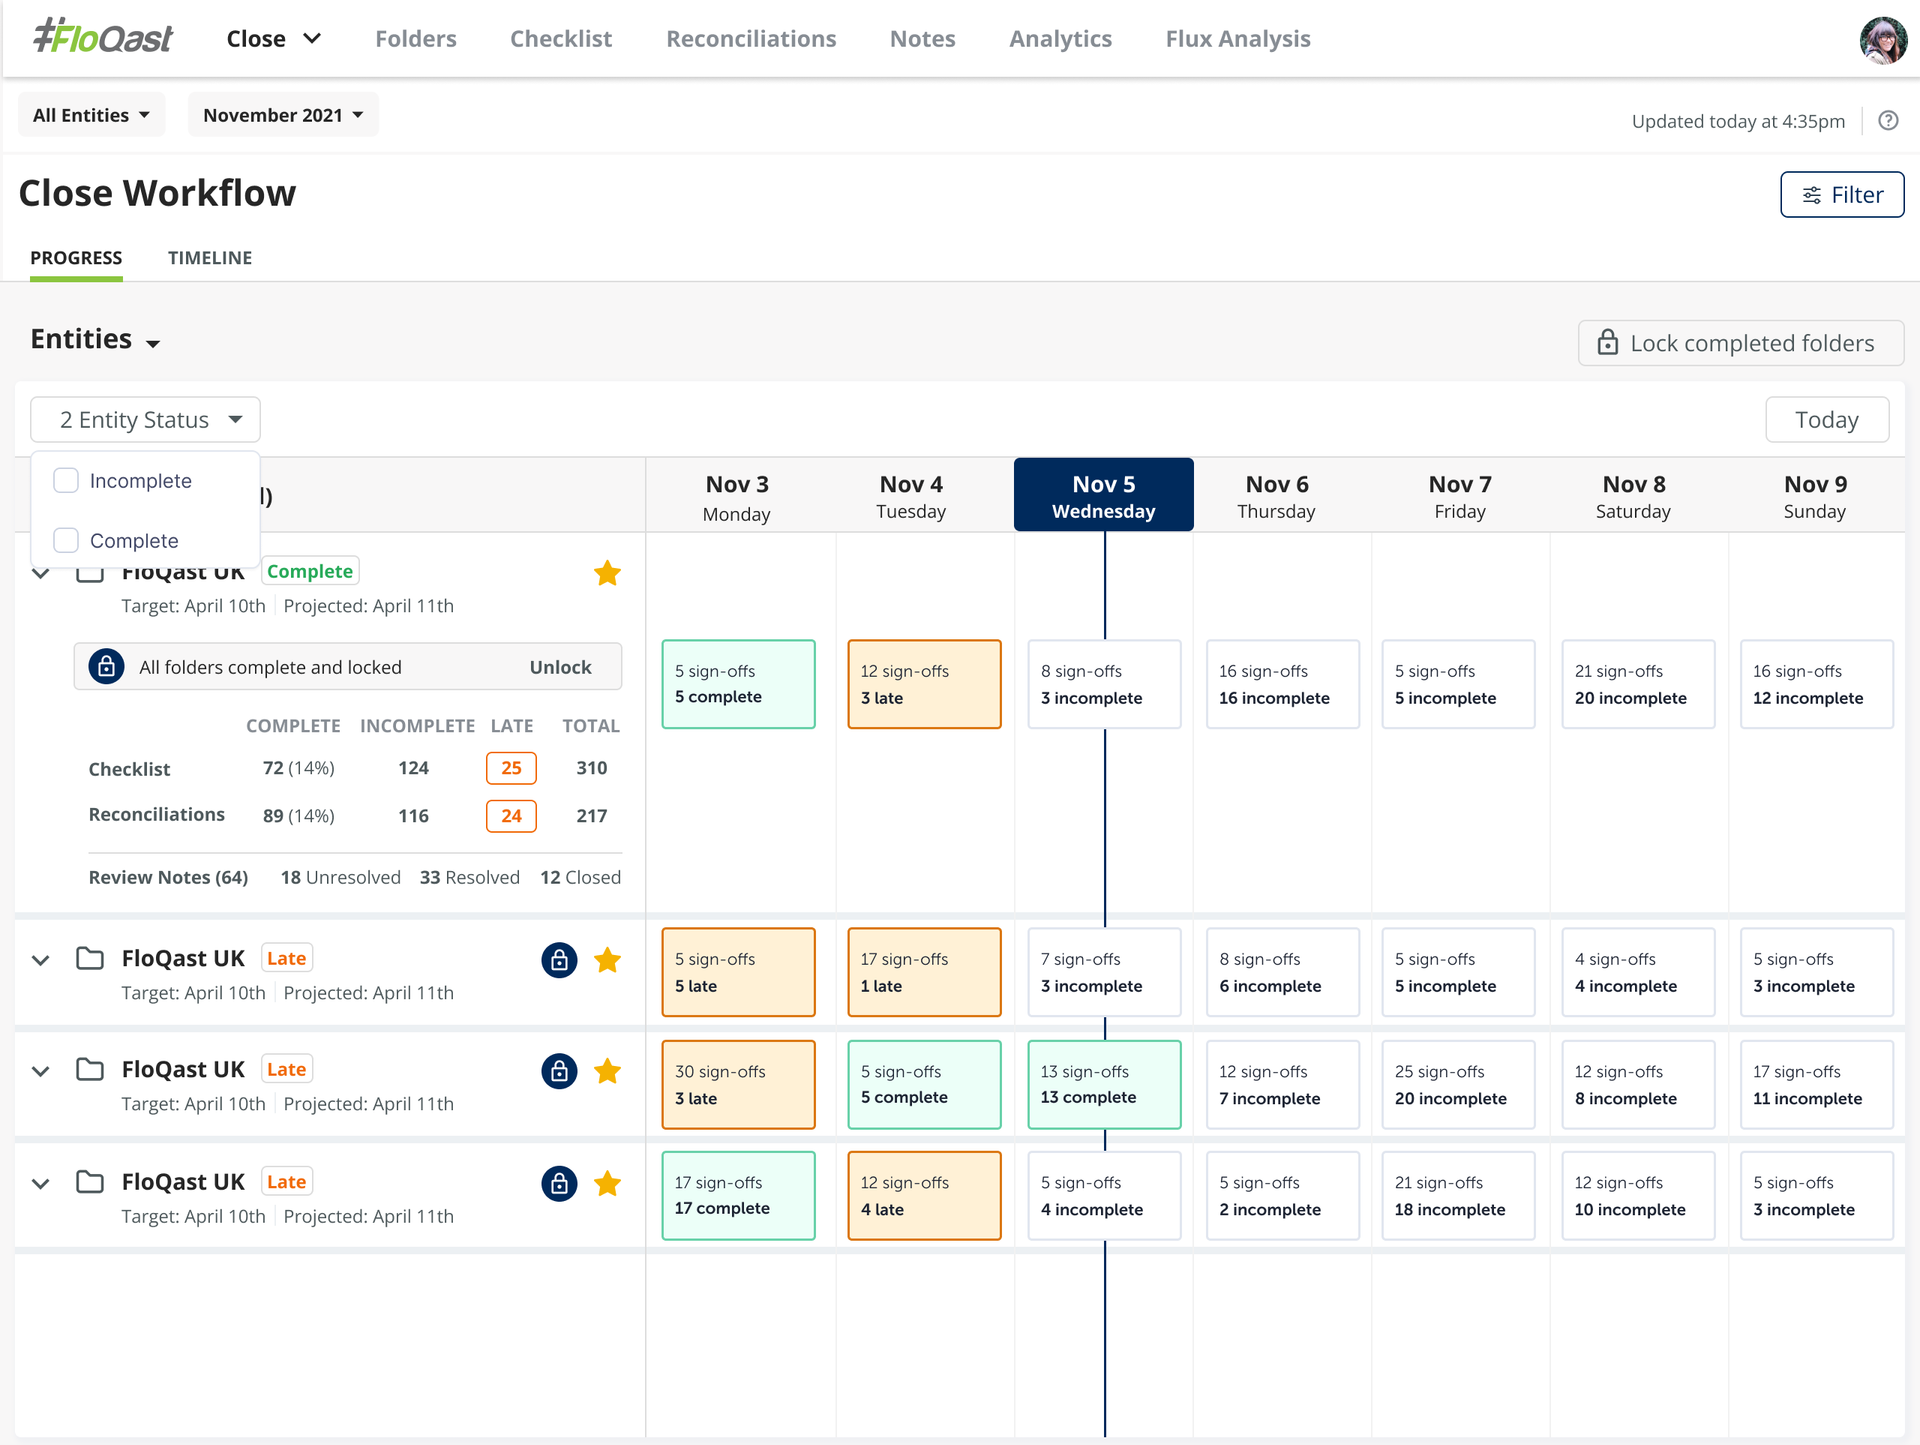Click the Checklist row label
The width and height of the screenshot is (1920, 1445).
pyautogui.click(x=129, y=769)
